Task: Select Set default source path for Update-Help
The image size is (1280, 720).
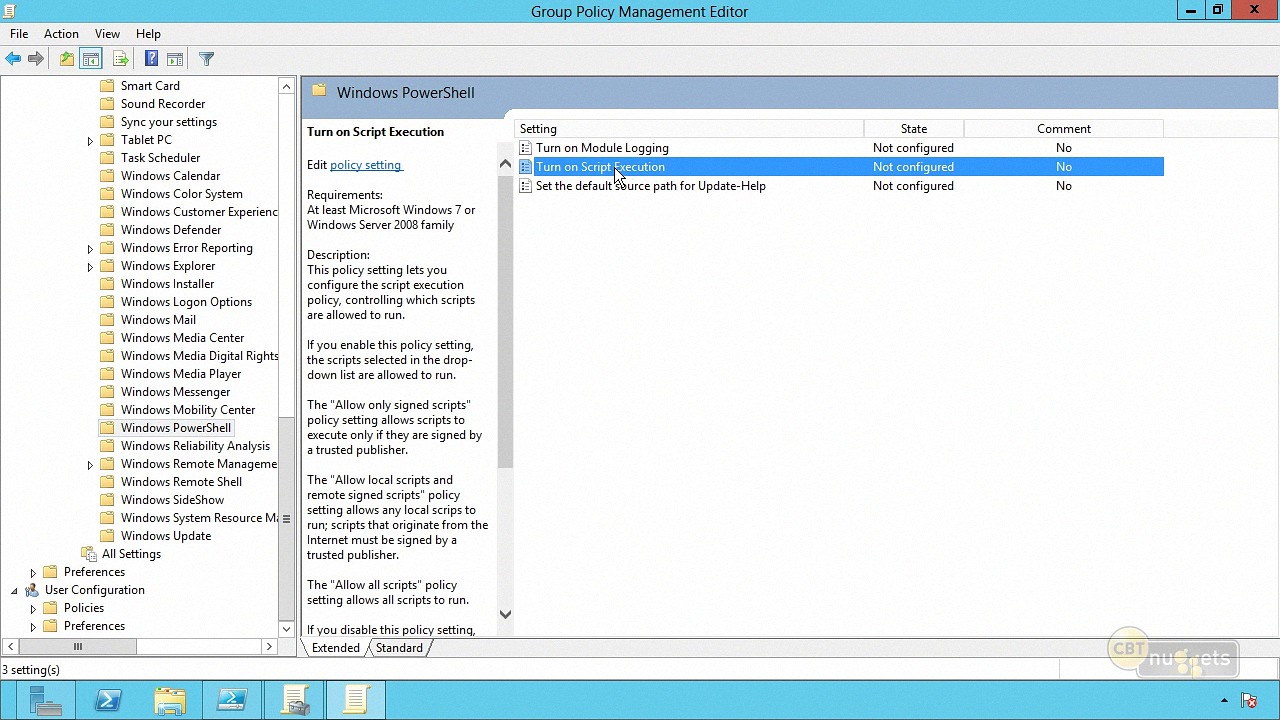Action: pyautogui.click(x=651, y=186)
